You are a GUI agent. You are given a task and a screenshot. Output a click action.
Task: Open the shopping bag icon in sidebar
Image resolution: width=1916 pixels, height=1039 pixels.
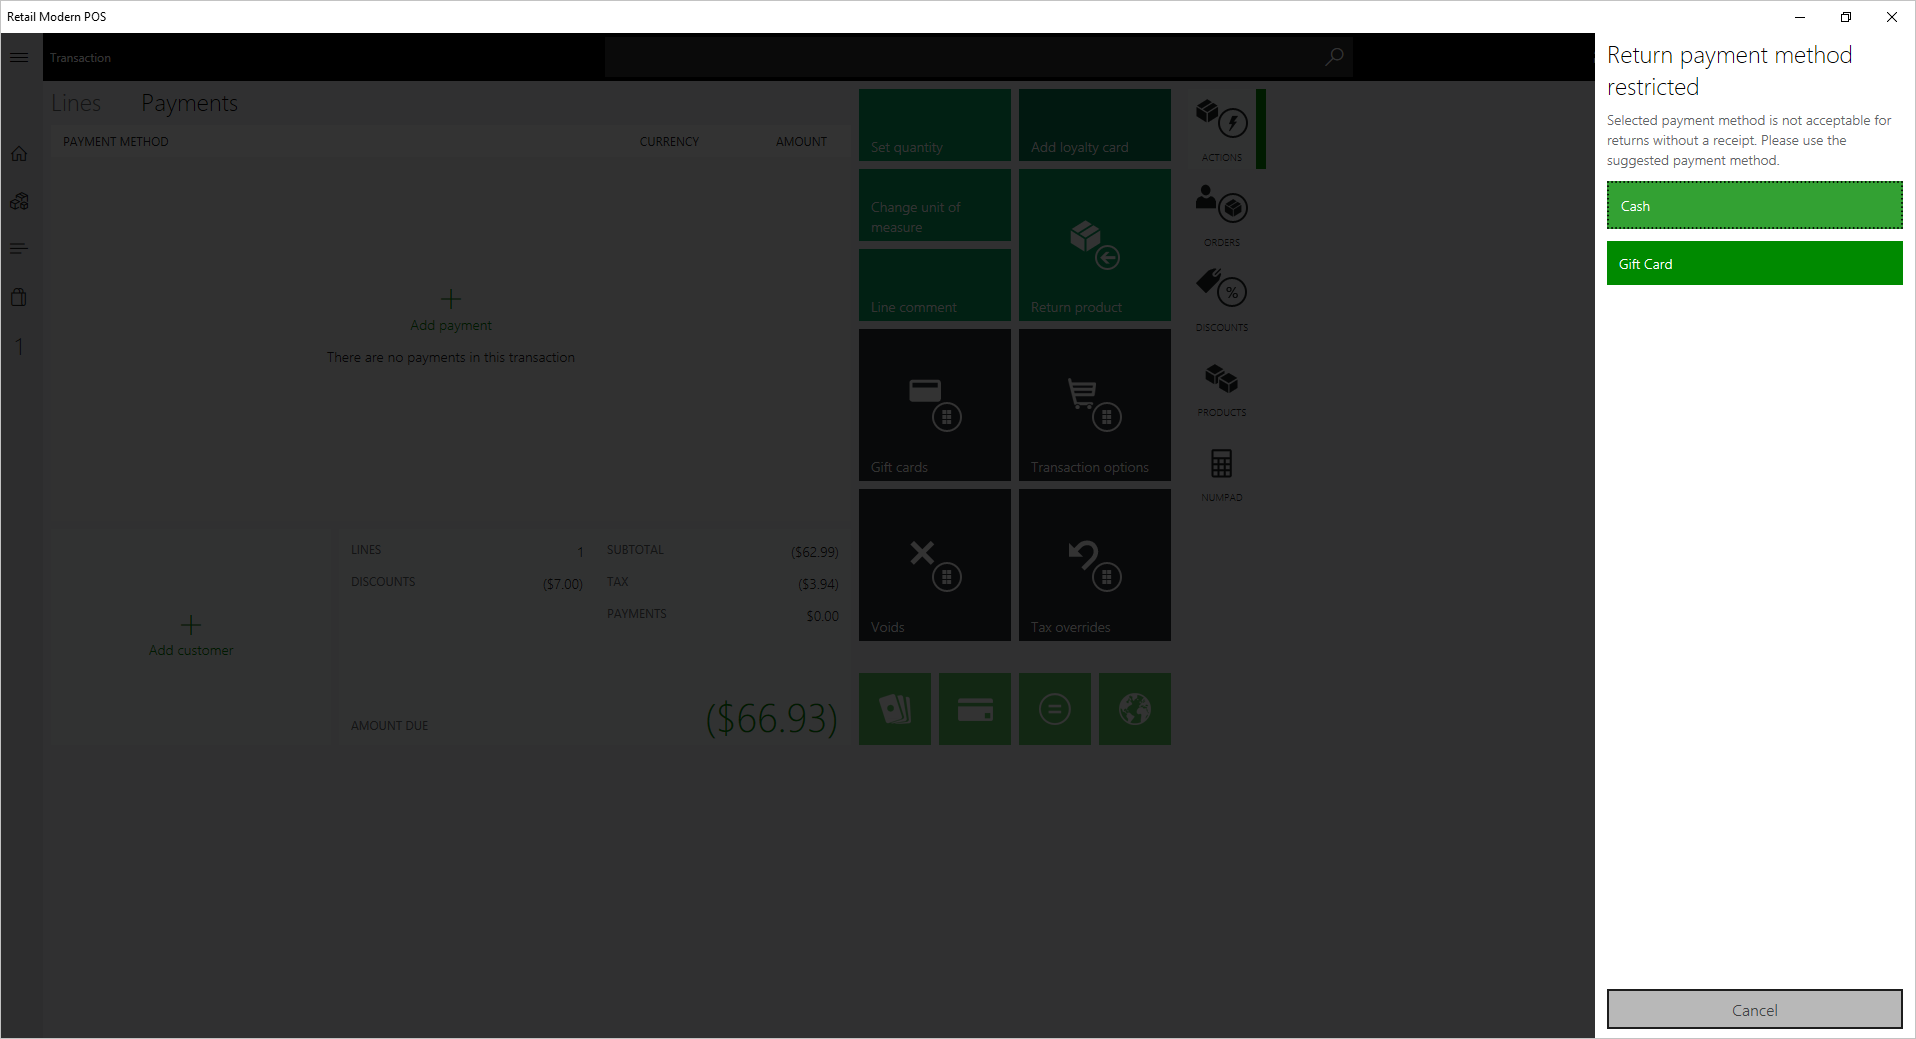pyautogui.click(x=19, y=297)
